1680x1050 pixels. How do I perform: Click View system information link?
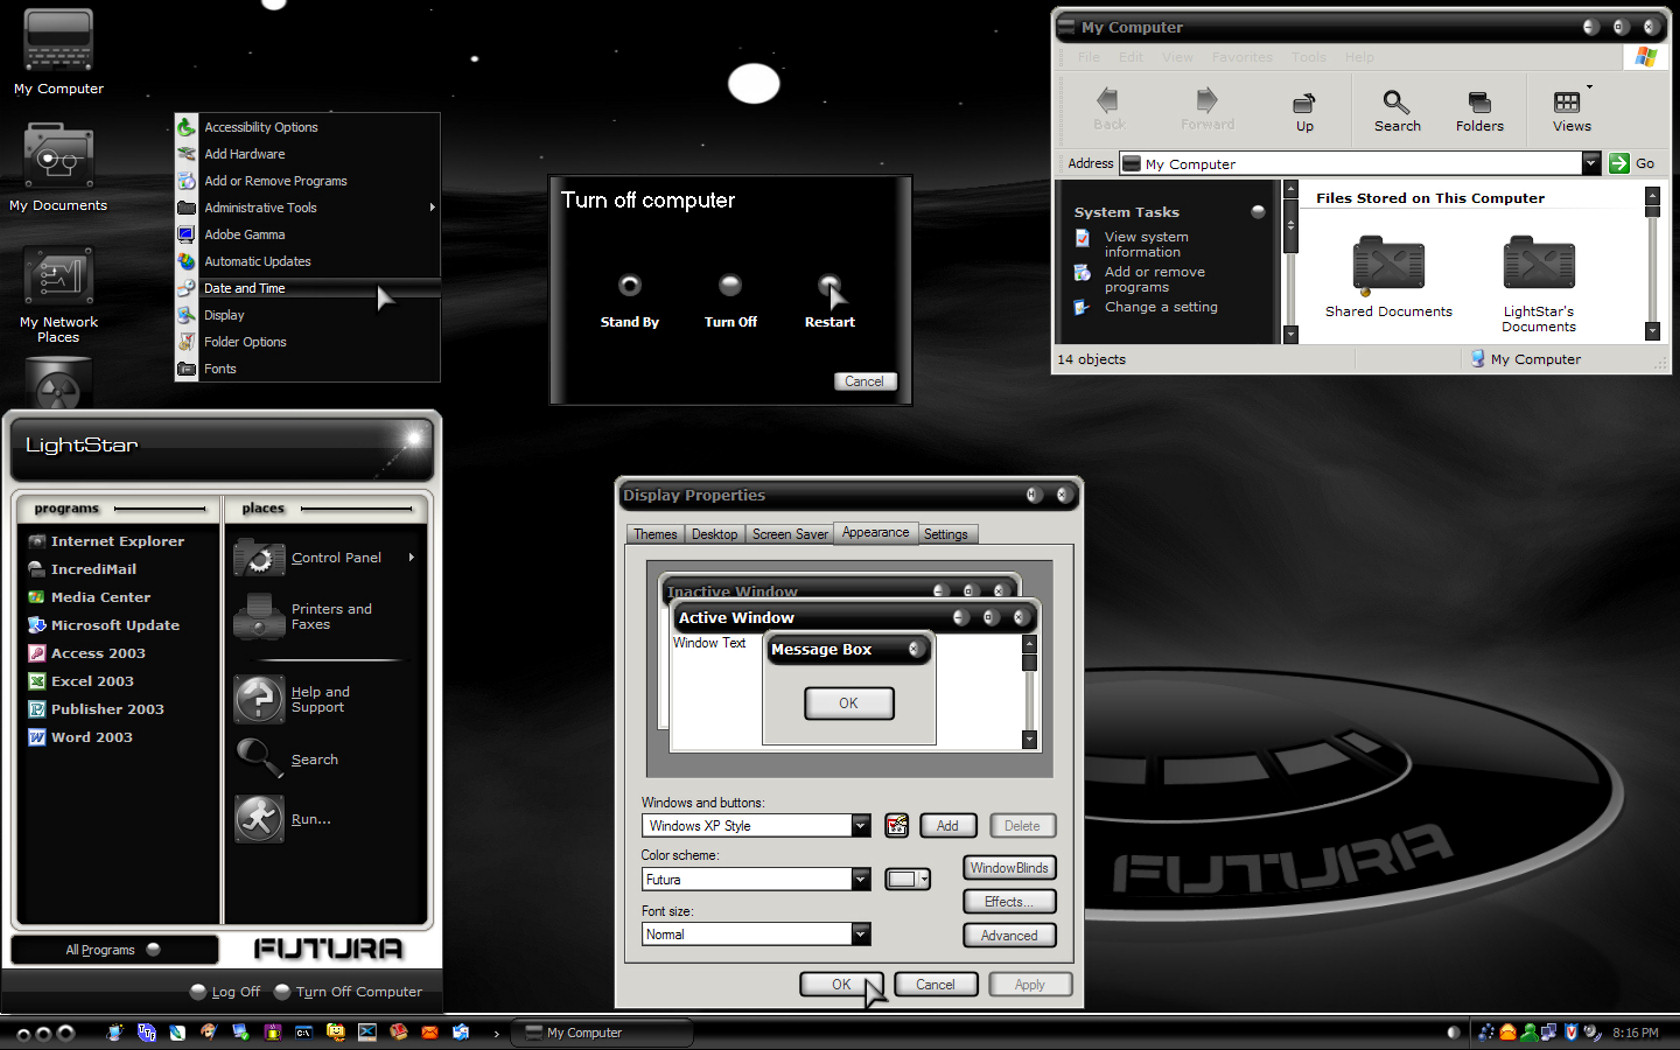coord(1146,244)
